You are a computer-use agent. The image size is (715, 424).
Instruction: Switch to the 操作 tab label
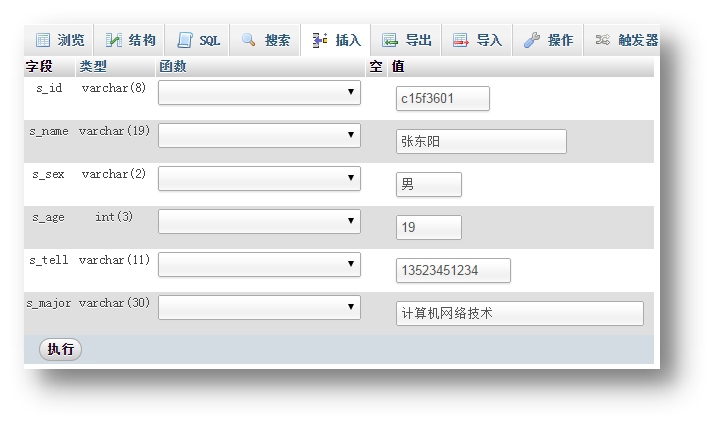[560, 40]
